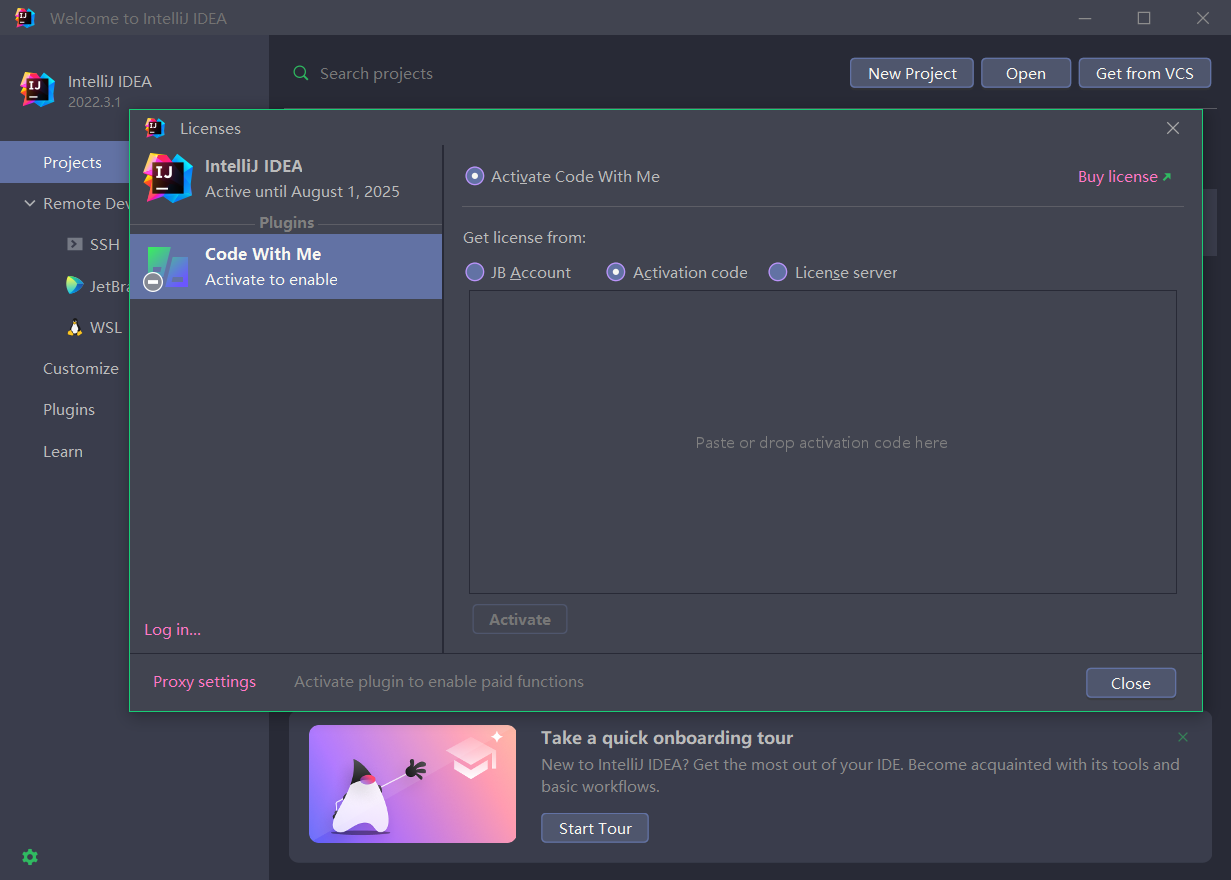The width and height of the screenshot is (1231, 880).
Task: Maximize the IntelliJ IDEA welcome window
Action: [x=1144, y=18]
